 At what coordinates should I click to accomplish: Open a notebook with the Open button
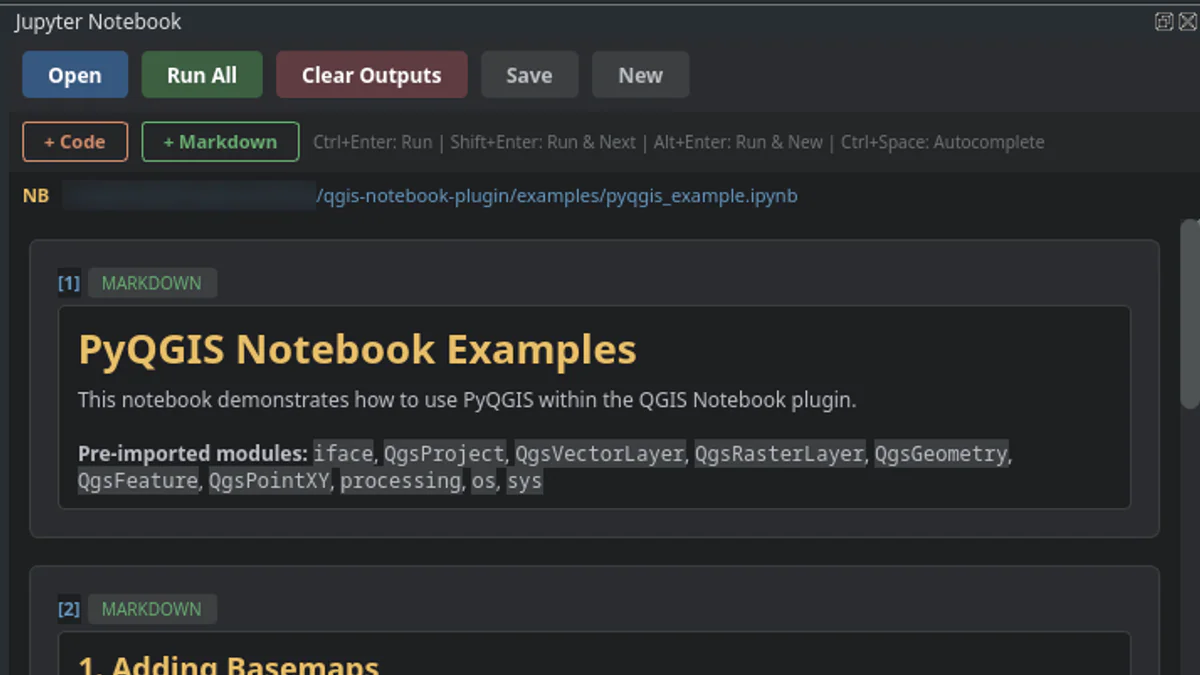click(74, 74)
